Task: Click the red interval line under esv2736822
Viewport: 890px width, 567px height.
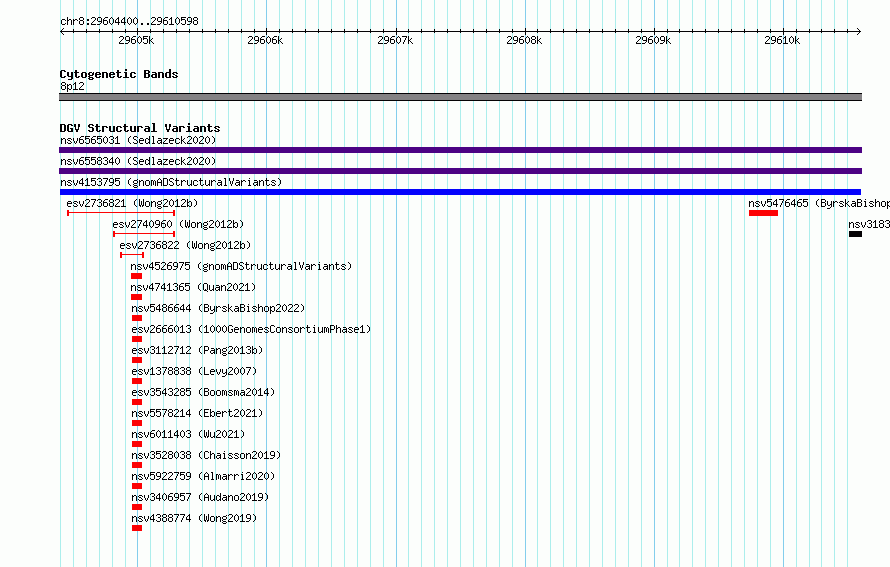Action: coord(132,255)
